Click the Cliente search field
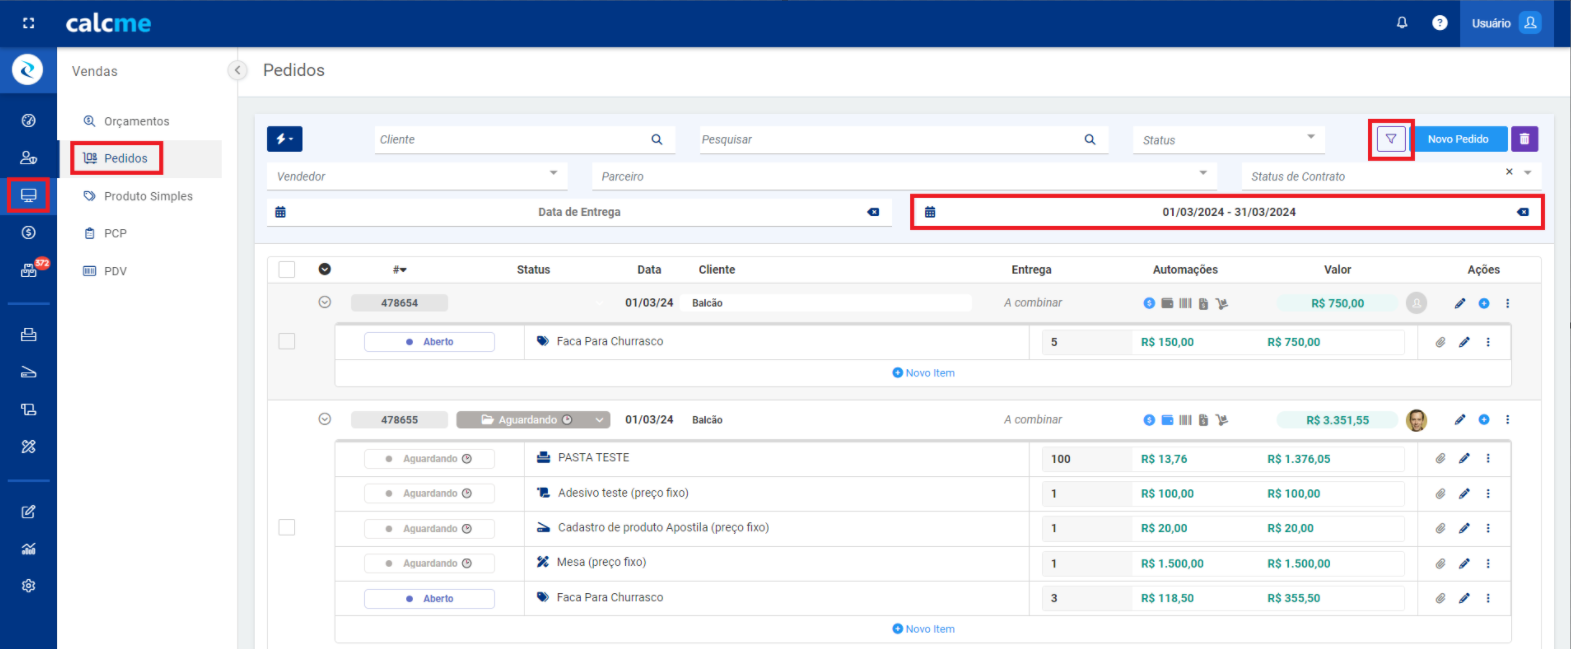1571x649 pixels. tap(512, 140)
